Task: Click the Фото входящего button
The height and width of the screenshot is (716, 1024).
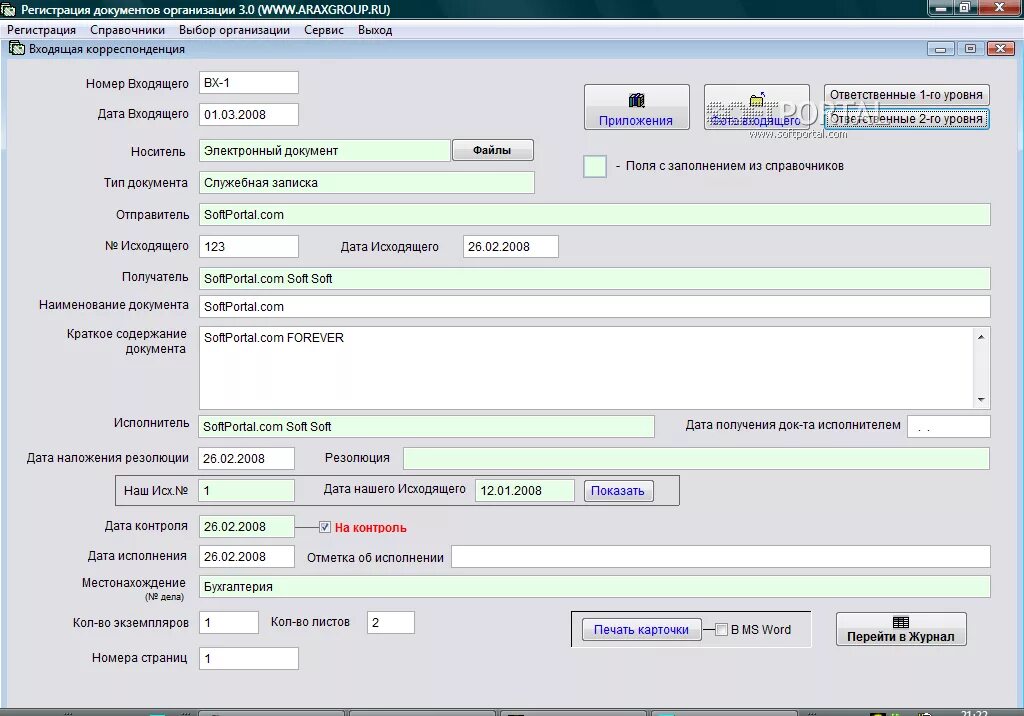Action: coord(756,107)
